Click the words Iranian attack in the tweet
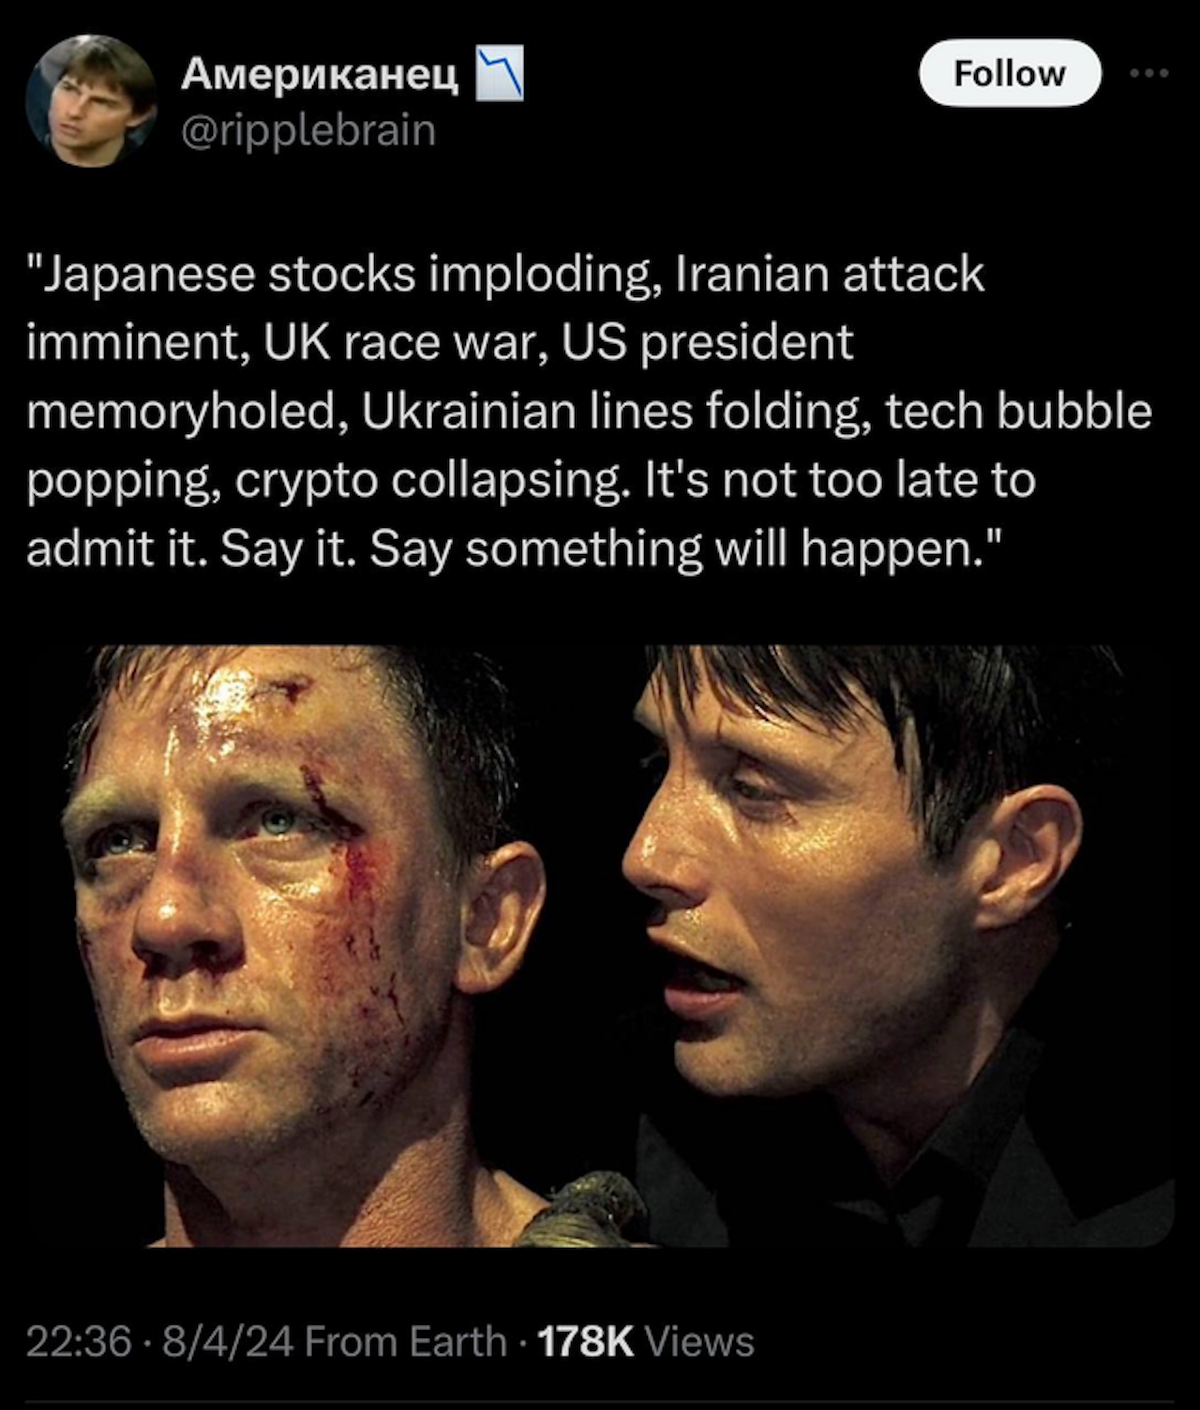 click(830, 274)
